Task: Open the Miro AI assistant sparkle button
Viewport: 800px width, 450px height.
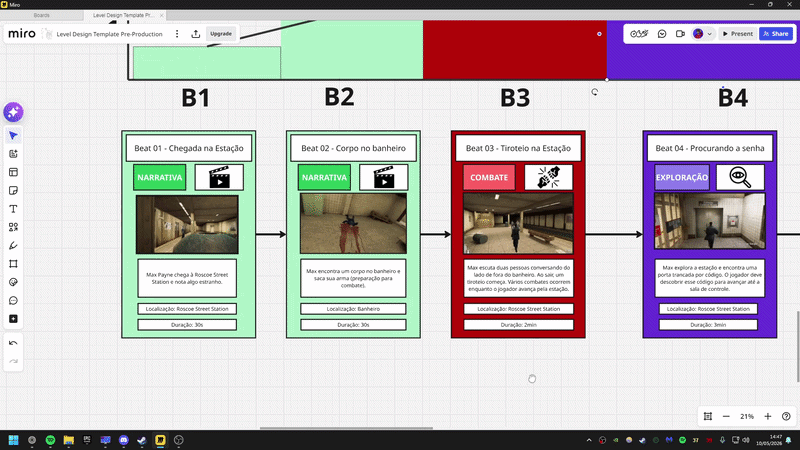Action: (13, 112)
